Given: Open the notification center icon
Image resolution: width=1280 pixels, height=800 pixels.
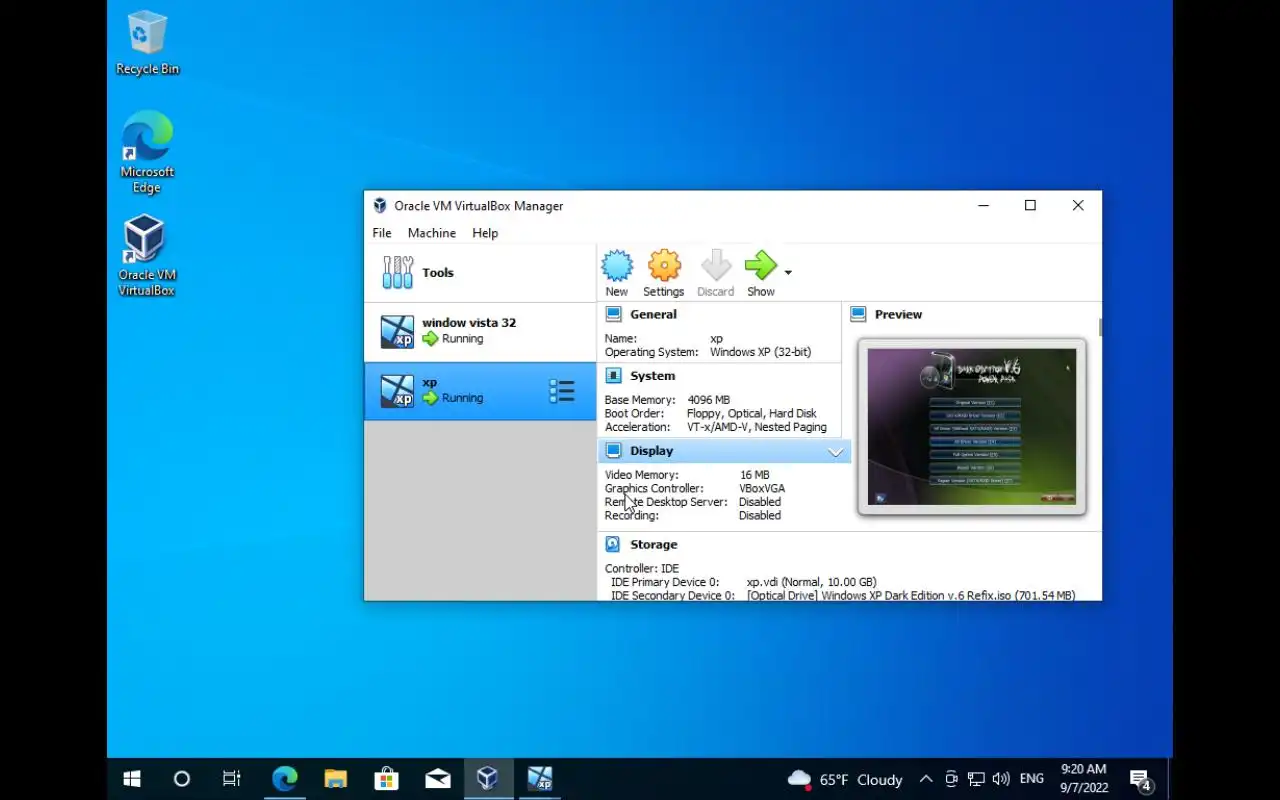Looking at the screenshot, I should click(1141, 779).
